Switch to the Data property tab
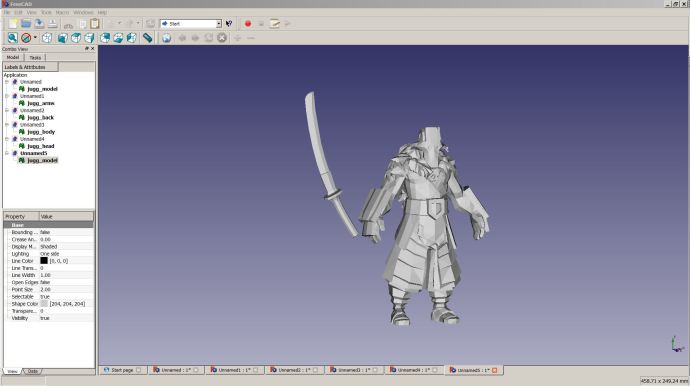 (x=33, y=371)
